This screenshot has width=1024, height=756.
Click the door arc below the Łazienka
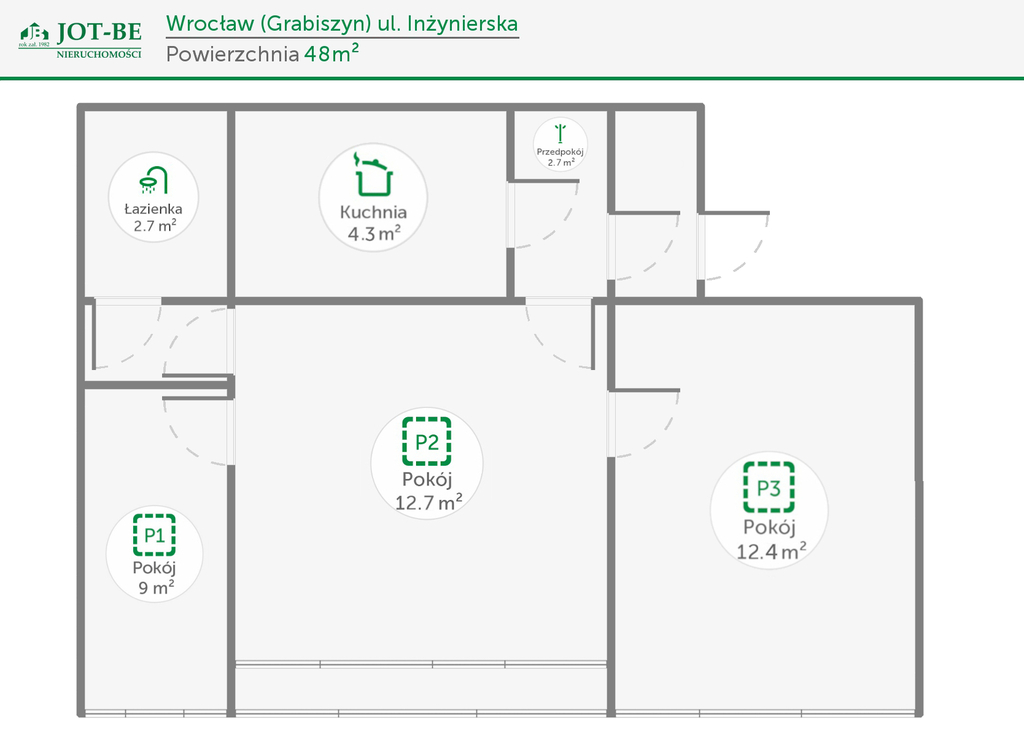[130, 338]
